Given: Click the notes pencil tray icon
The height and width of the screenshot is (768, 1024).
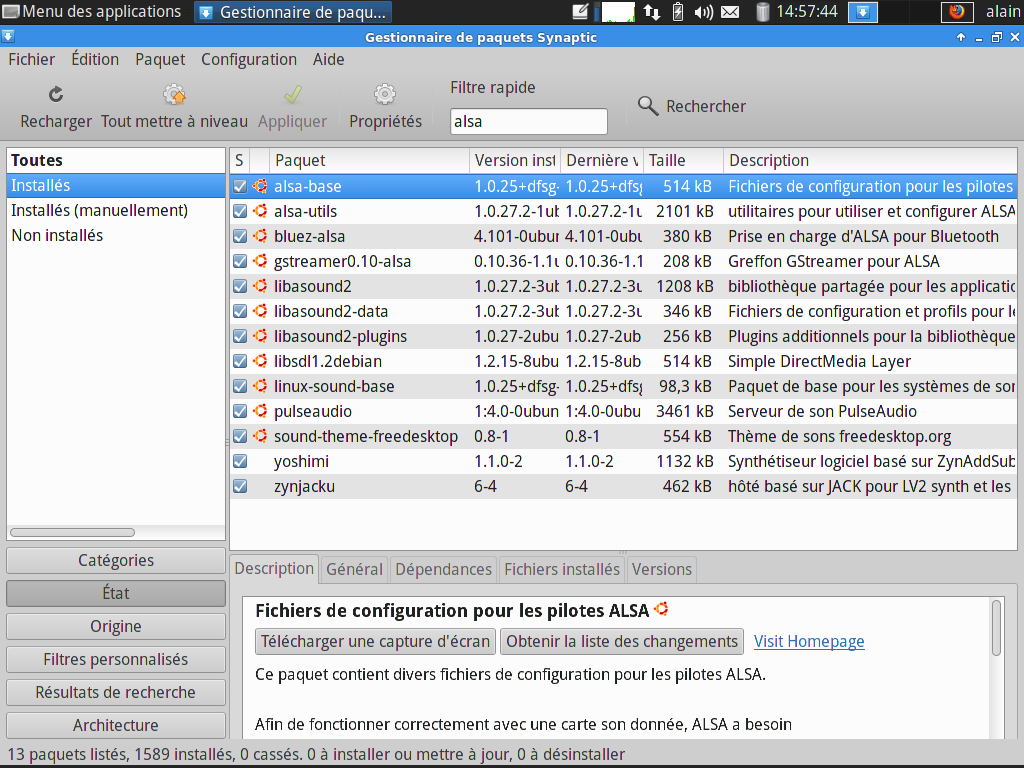Looking at the screenshot, I should 581,12.
